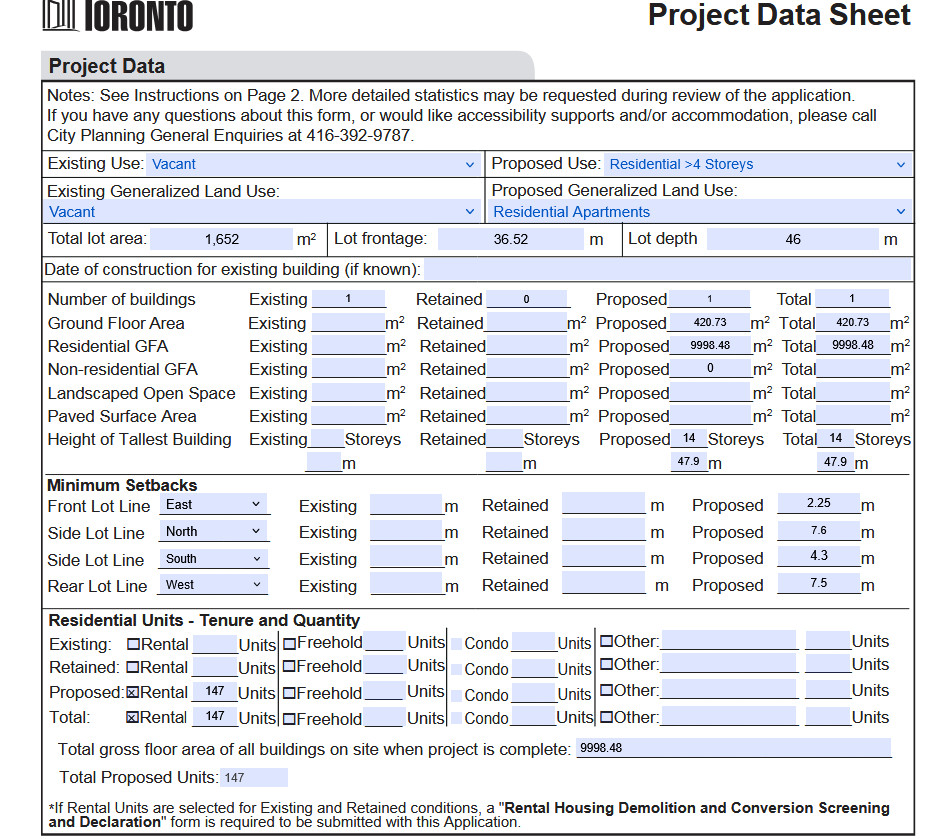The height and width of the screenshot is (839, 927).
Task: Toggle the Total Rental checkbox
Action: (x=133, y=718)
